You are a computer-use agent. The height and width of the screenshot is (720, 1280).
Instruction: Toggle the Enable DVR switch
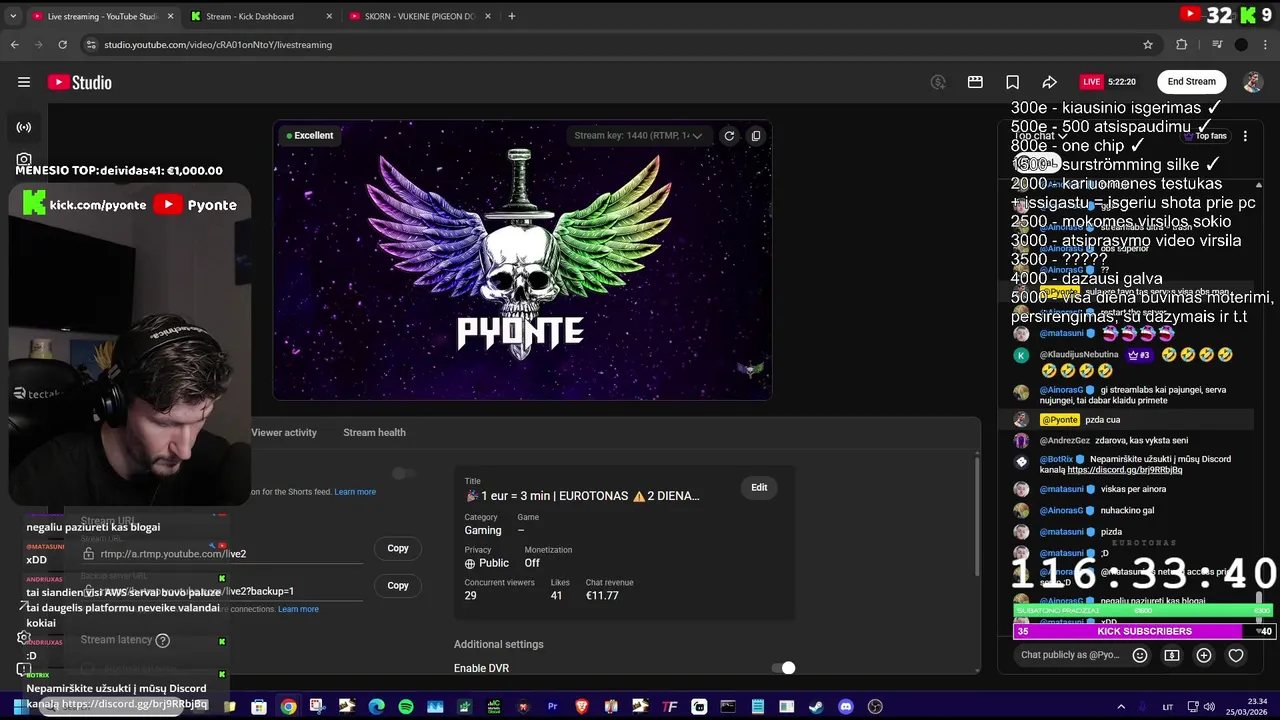tap(783, 668)
